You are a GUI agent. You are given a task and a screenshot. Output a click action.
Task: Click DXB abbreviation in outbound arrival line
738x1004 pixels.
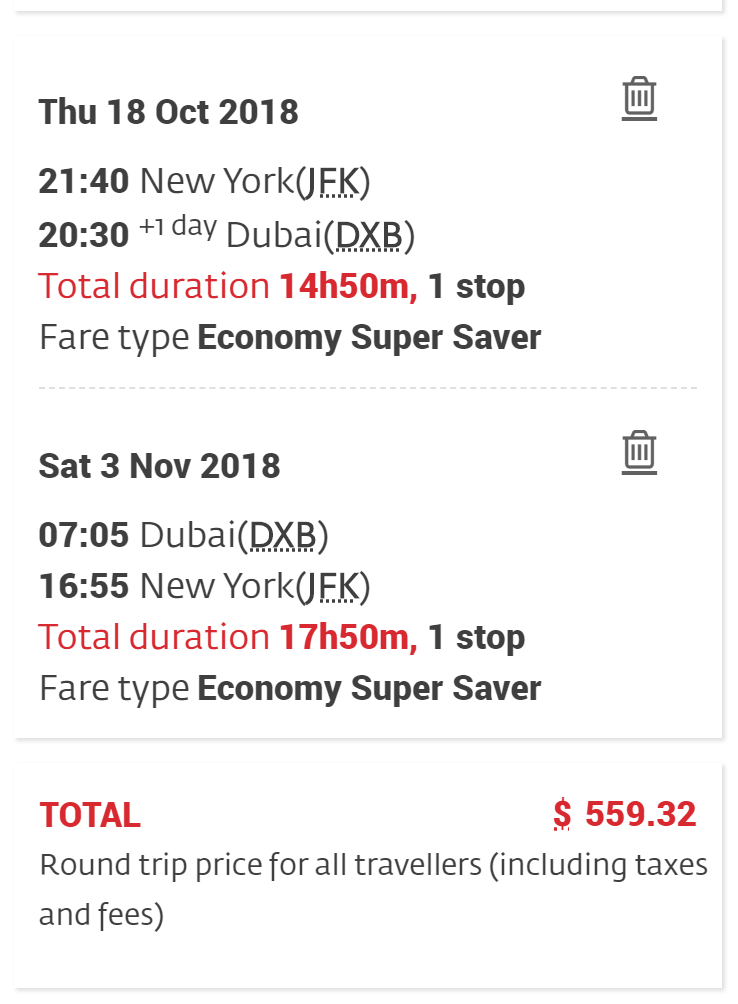[369, 235]
